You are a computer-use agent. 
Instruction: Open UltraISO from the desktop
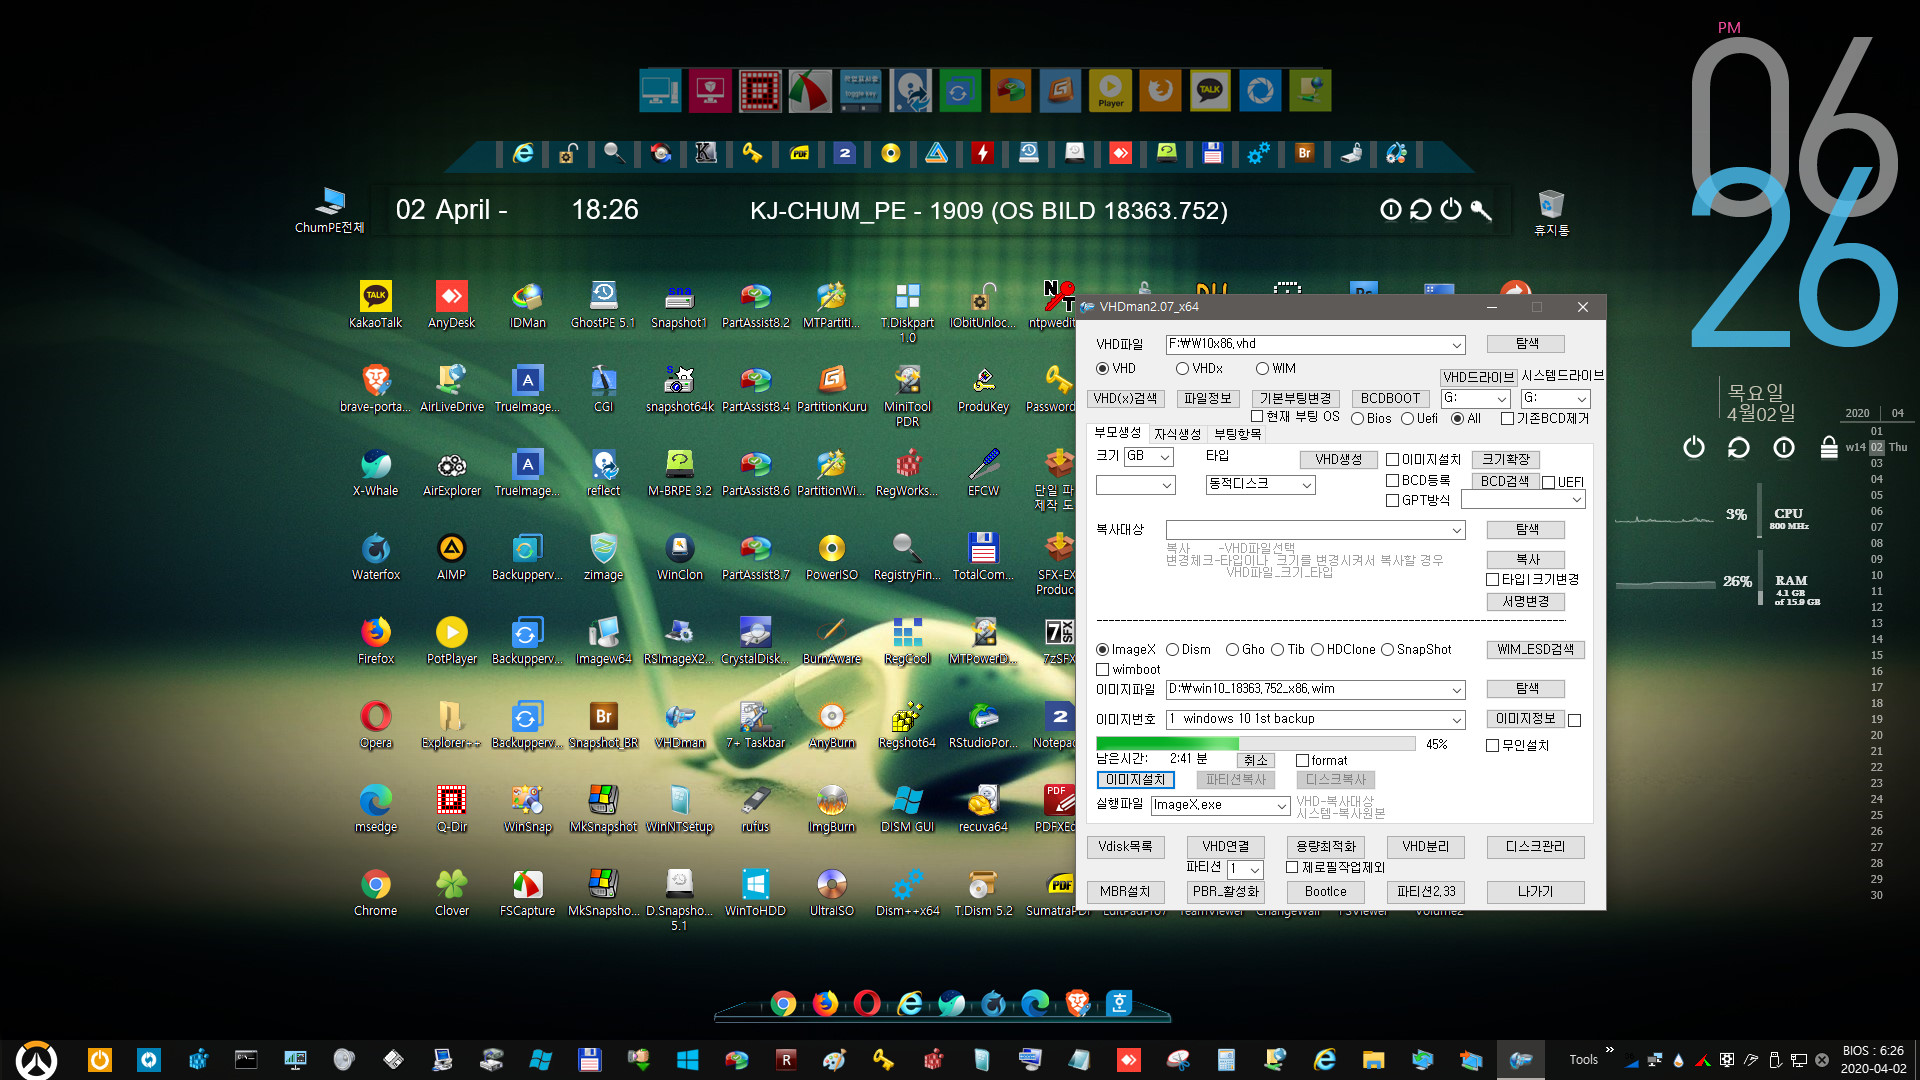click(x=831, y=892)
